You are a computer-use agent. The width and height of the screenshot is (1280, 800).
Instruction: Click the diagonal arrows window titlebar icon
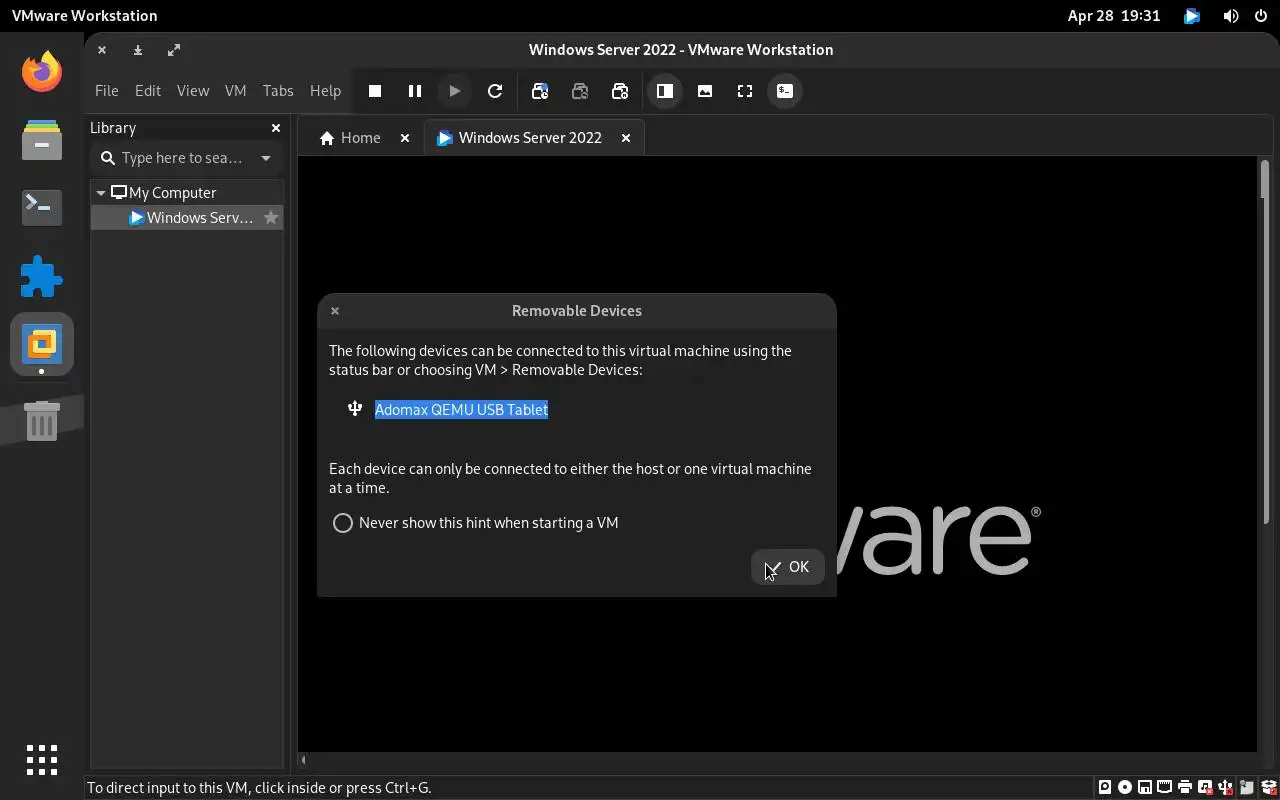click(174, 50)
